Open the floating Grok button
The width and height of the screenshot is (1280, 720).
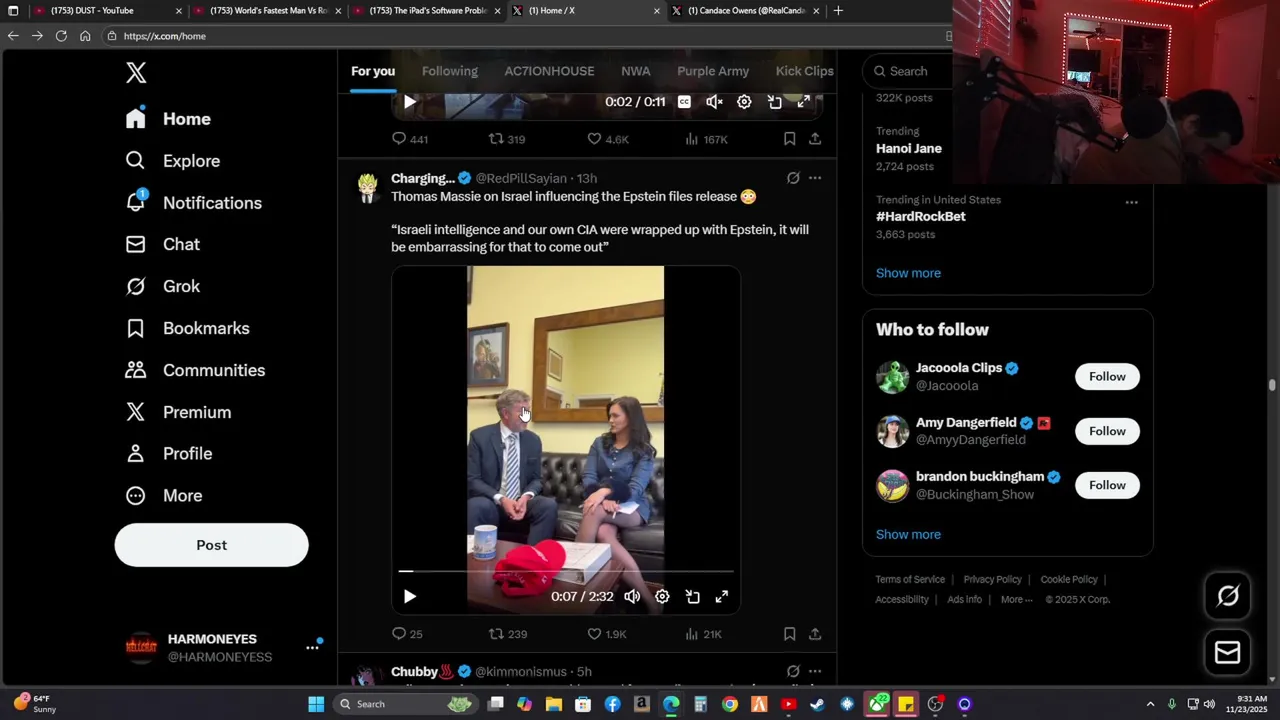coord(1227,596)
